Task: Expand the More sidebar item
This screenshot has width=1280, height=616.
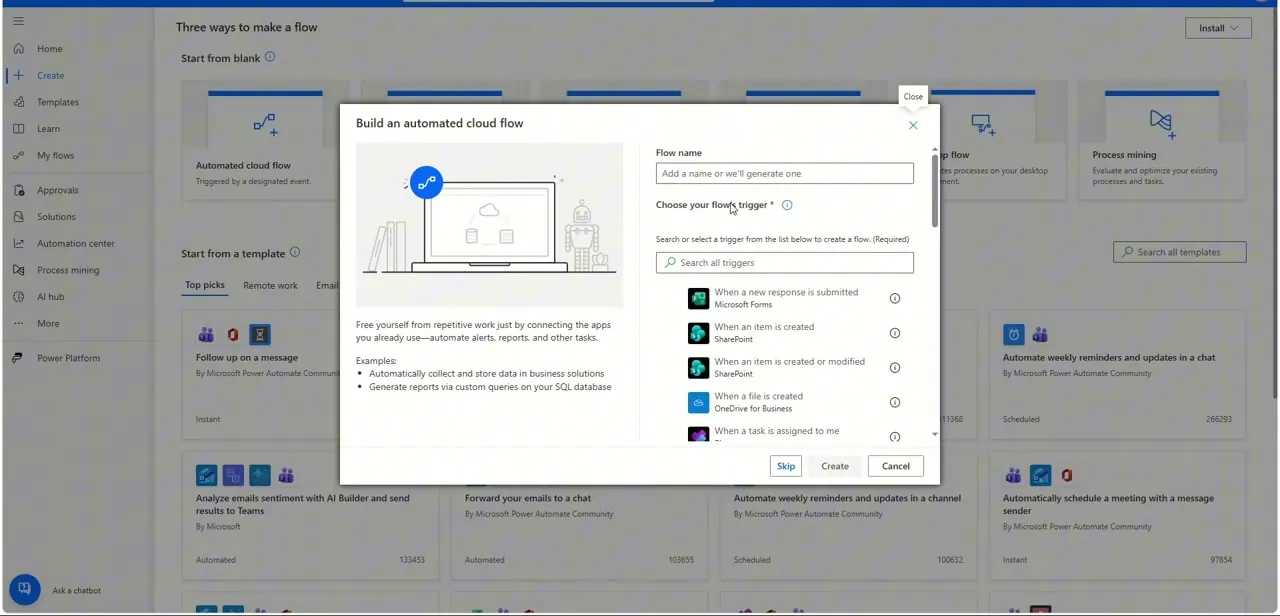Action: [48, 324]
